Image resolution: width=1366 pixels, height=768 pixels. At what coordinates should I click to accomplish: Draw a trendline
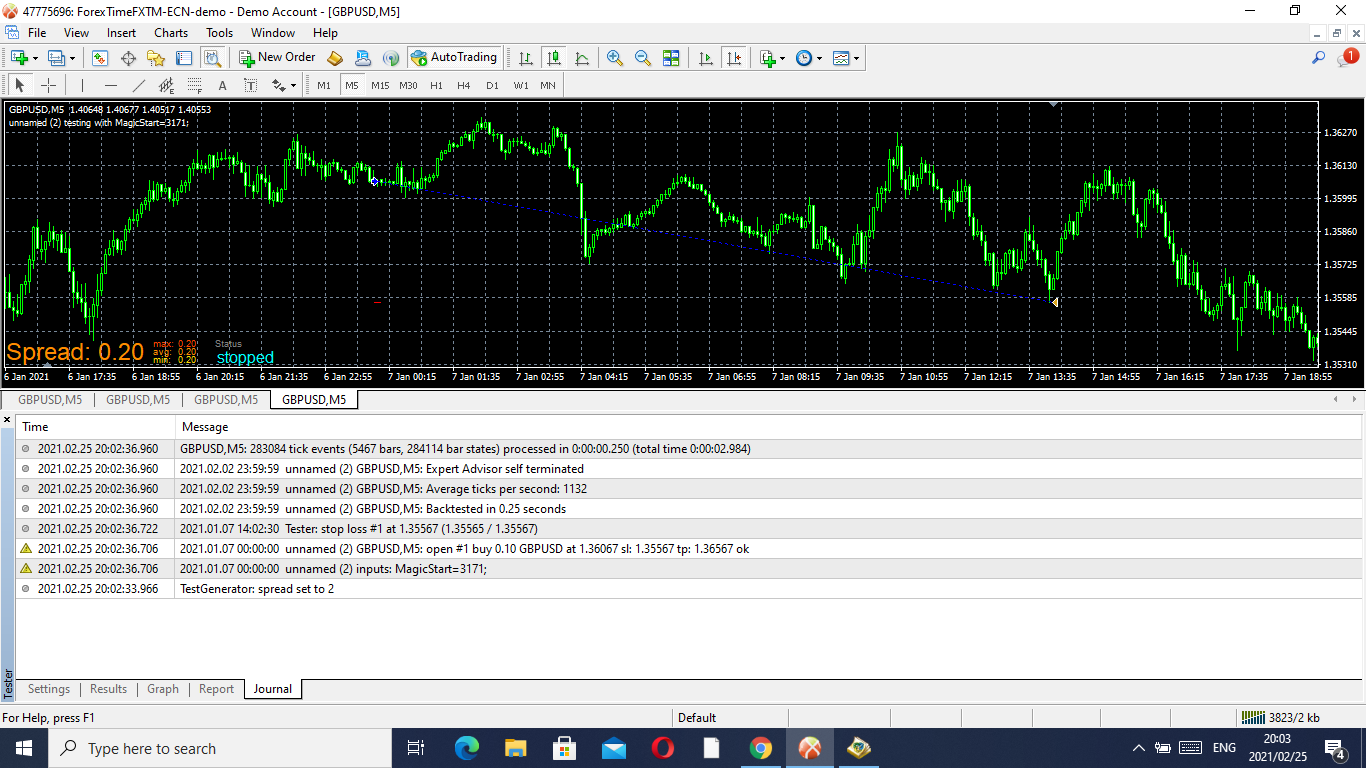(x=139, y=85)
